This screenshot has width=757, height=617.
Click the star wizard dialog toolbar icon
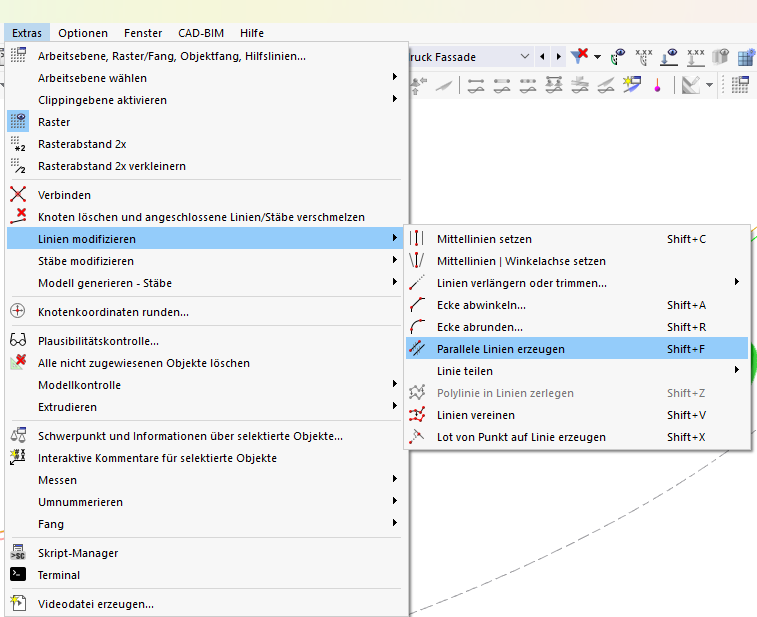tap(631, 84)
